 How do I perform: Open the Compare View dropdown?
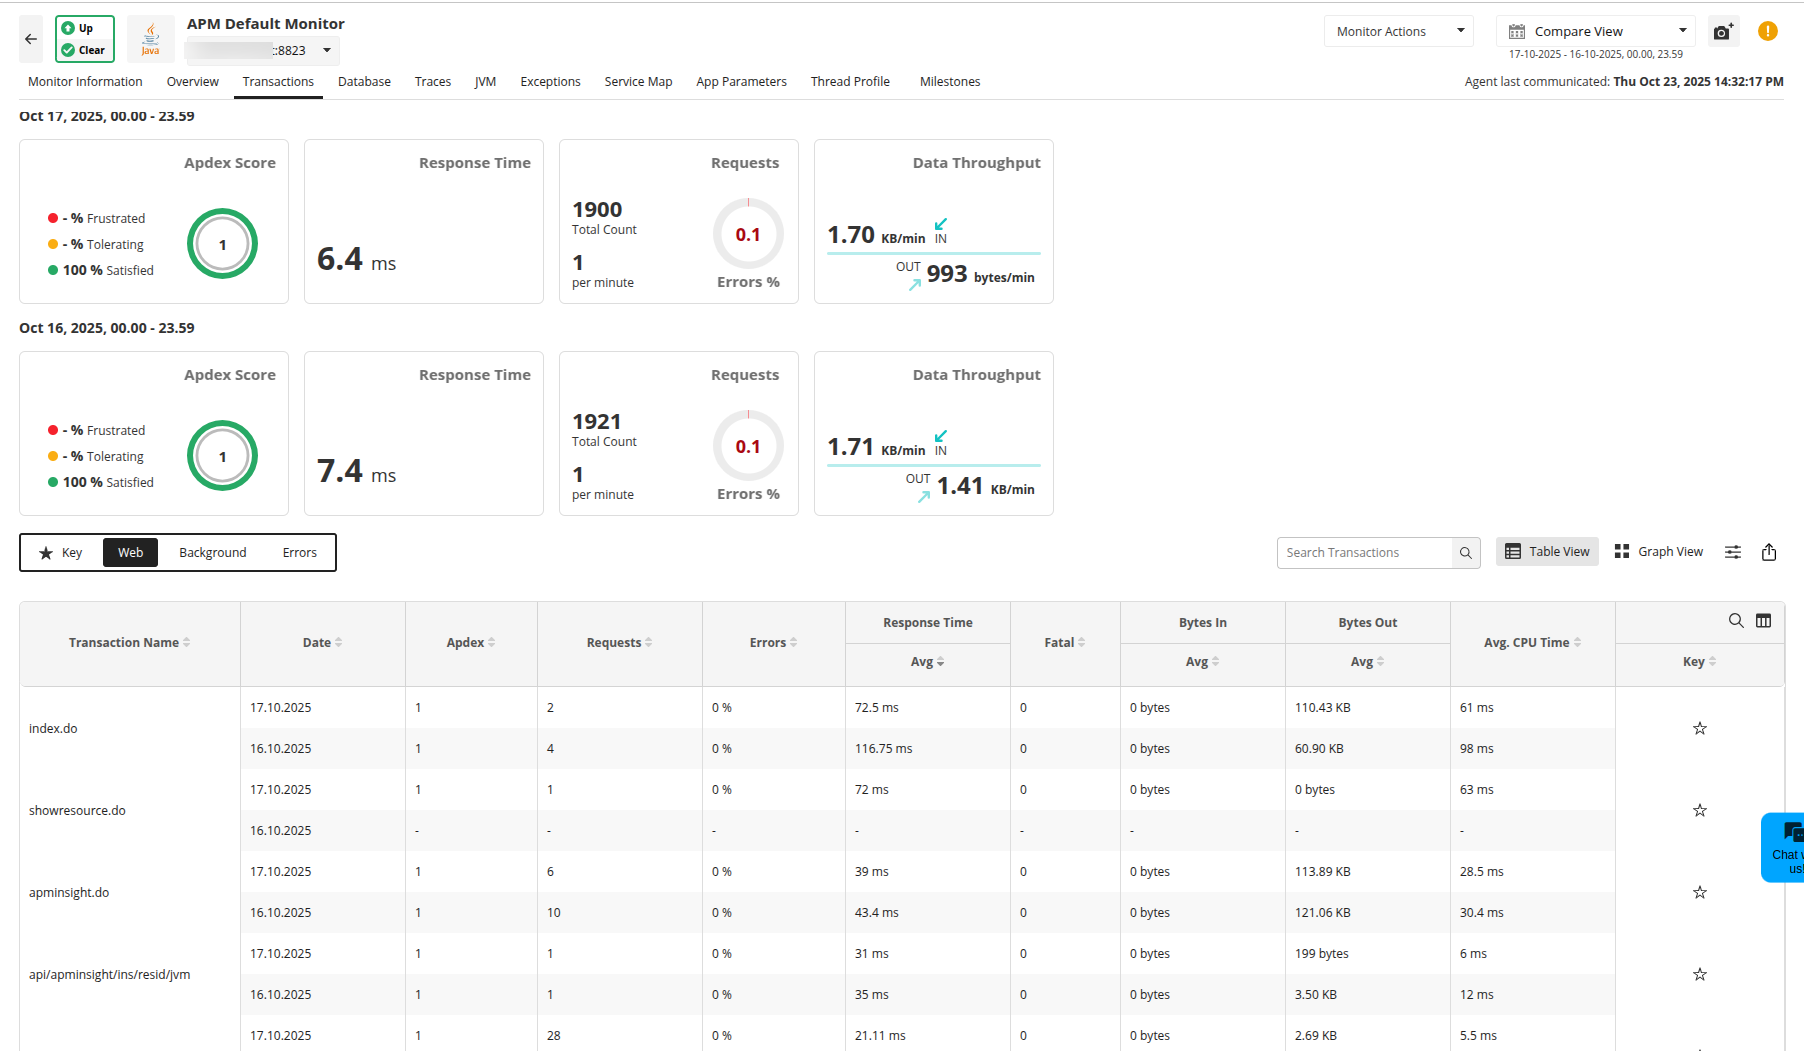[x=1596, y=32]
